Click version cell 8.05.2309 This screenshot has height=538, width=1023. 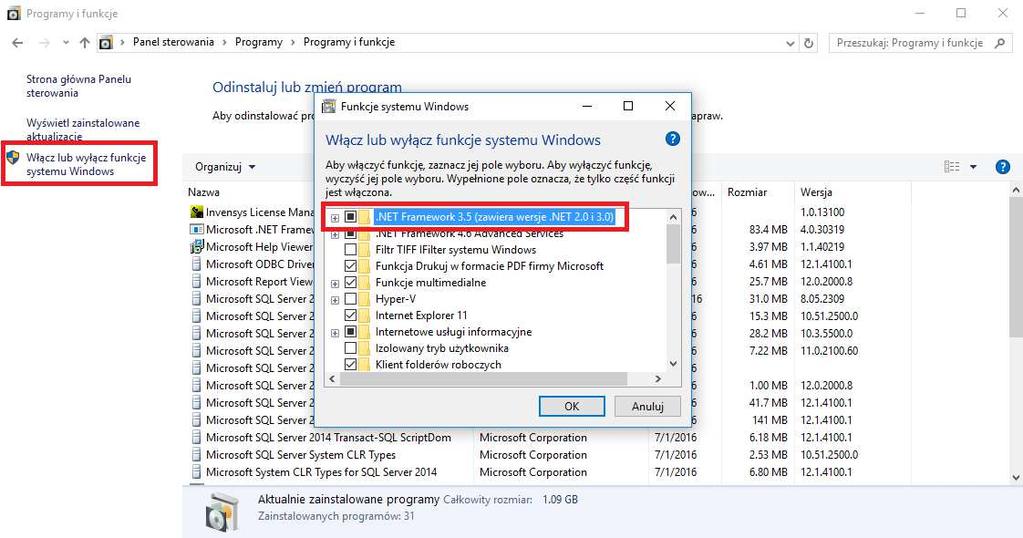click(x=822, y=299)
